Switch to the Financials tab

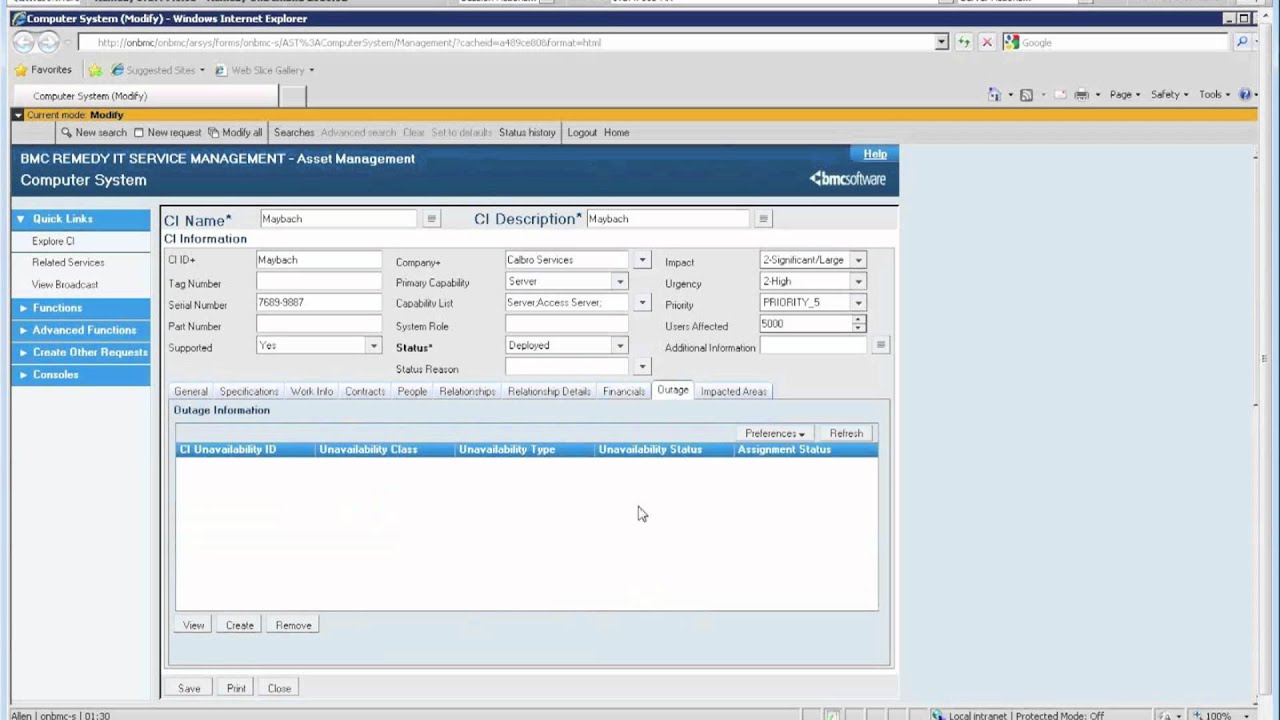[x=624, y=391]
